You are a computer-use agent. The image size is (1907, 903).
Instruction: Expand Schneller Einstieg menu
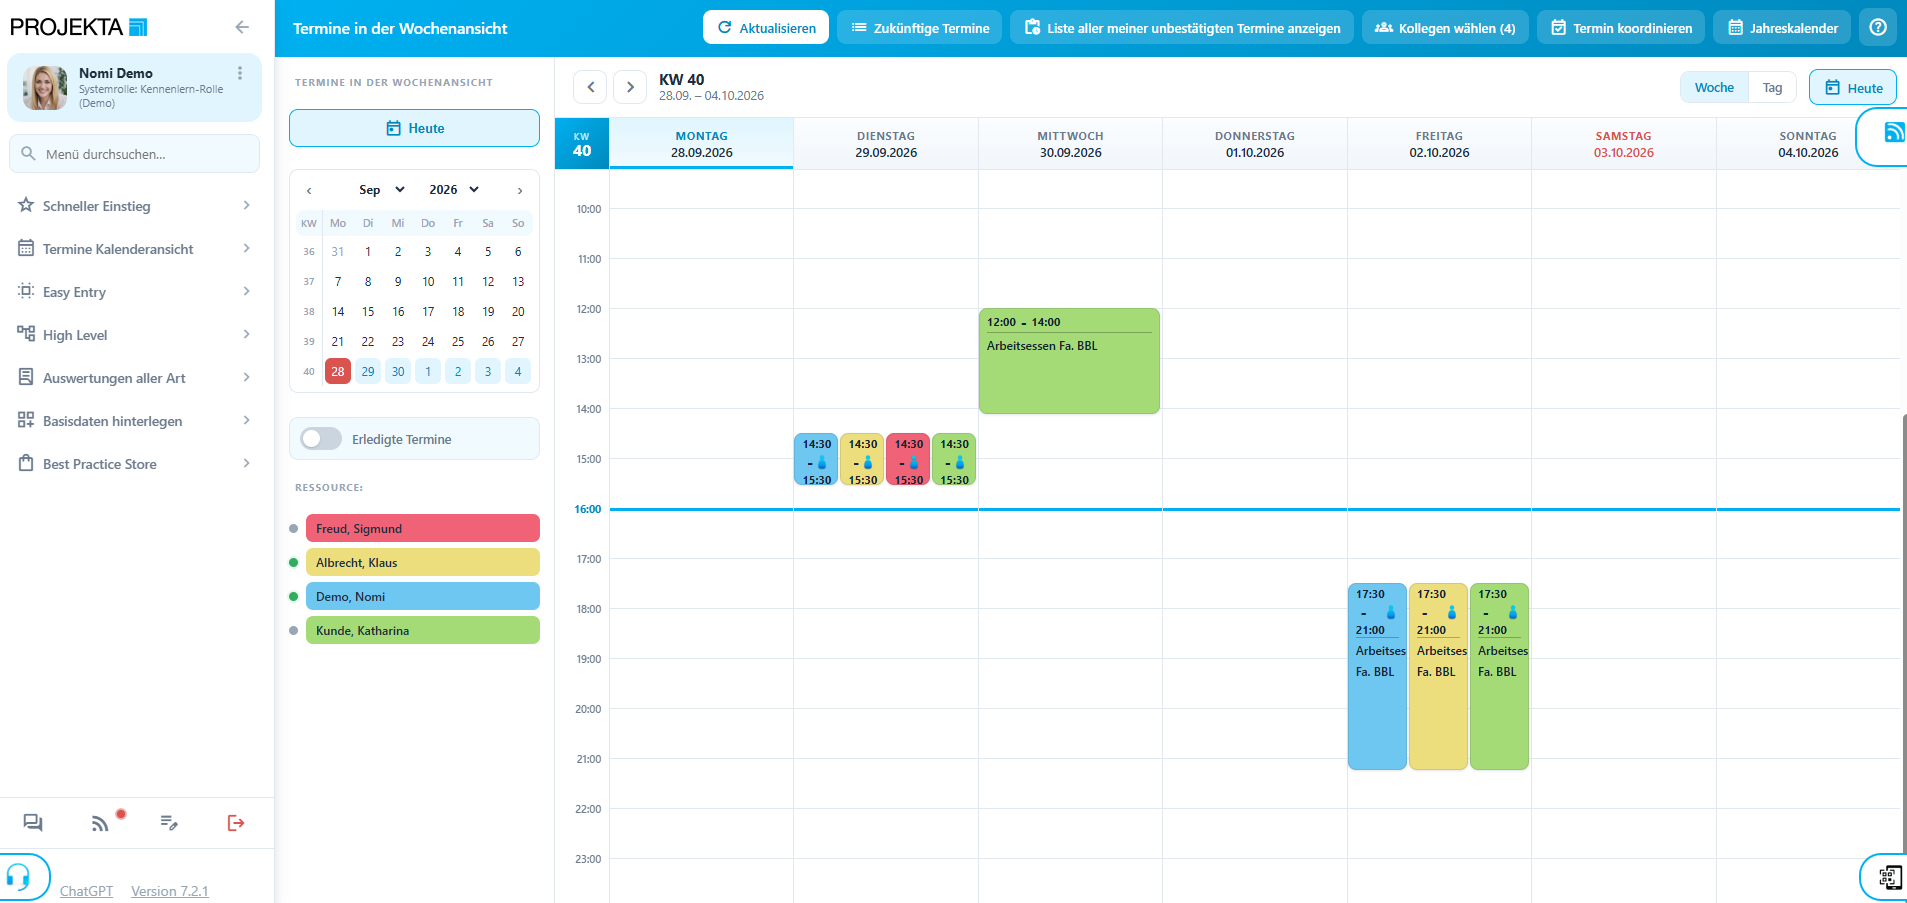pyautogui.click(x=135, y=206)
